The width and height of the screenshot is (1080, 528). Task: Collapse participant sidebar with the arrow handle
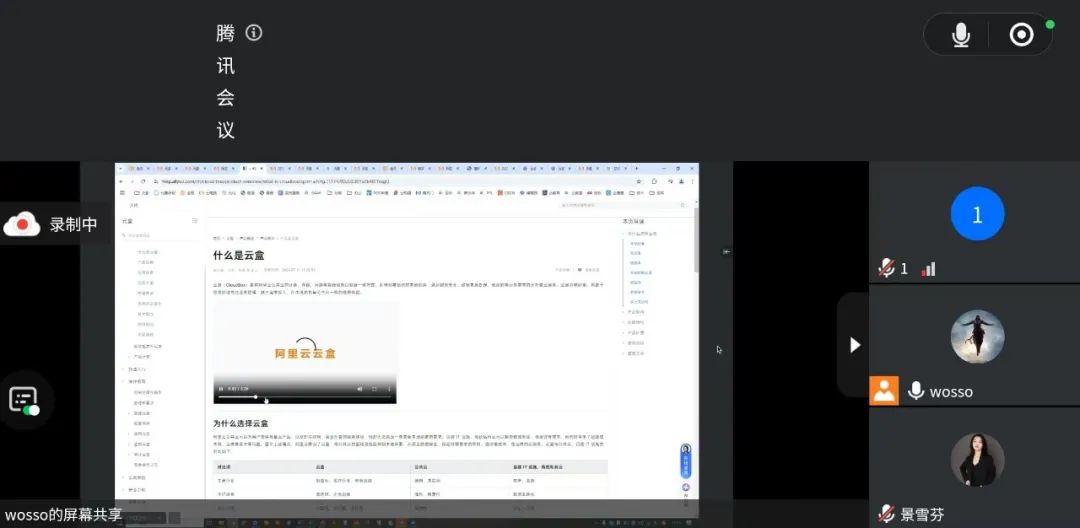pos(854,345)
